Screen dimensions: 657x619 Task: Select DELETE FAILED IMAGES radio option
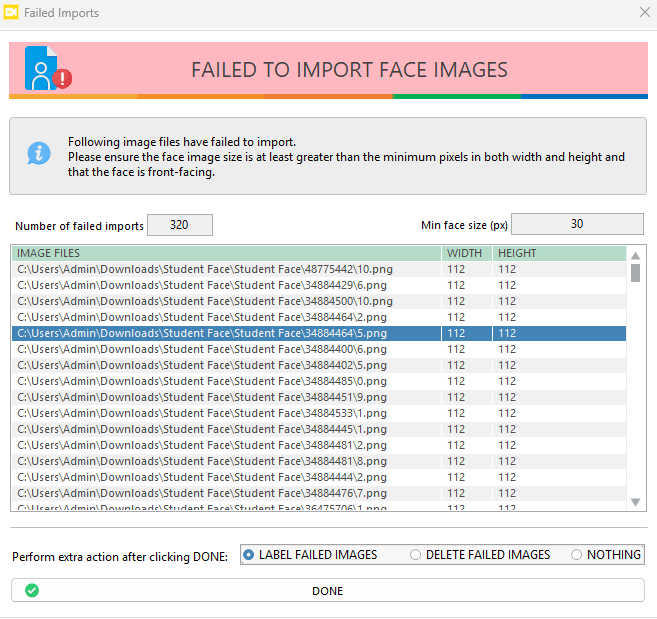click(415, 554)
